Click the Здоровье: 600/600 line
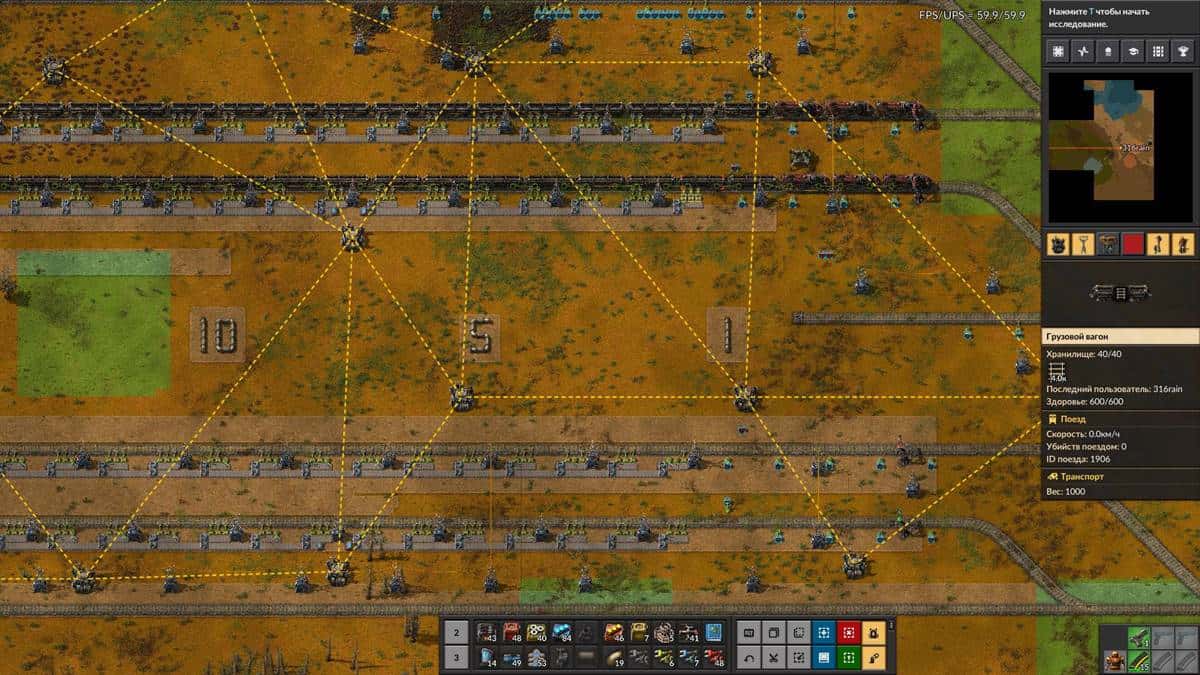1200x675 pixels. pyautogui.click(x=1086, y=401)
